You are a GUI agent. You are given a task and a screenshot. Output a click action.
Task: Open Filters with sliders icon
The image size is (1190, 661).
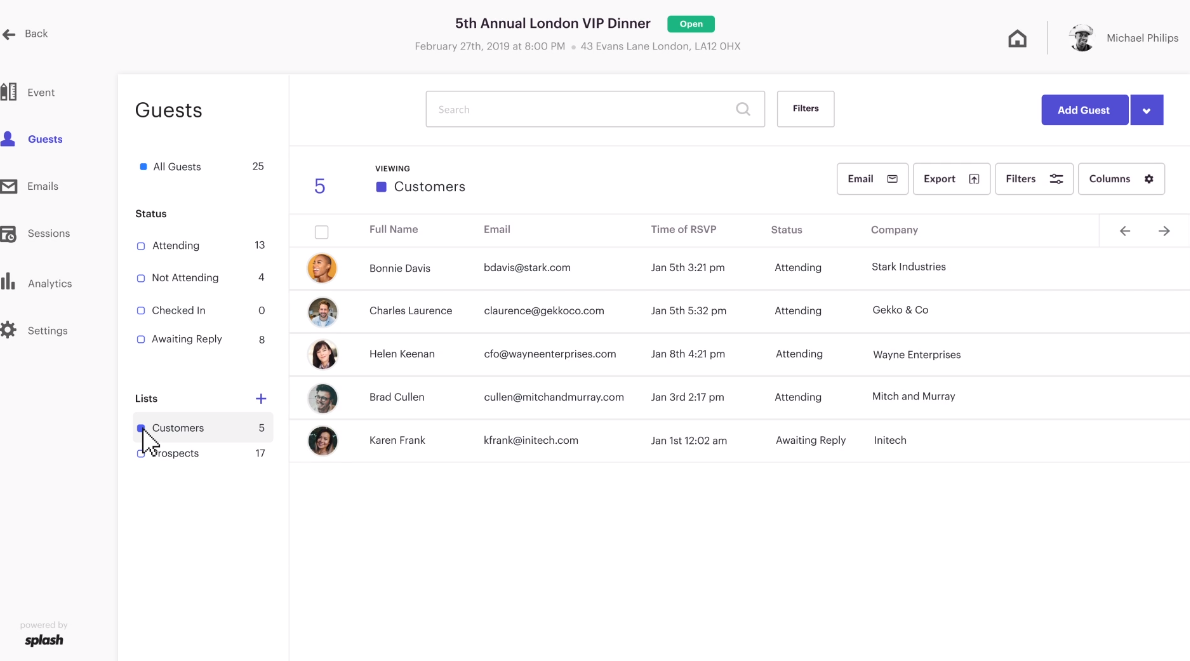click(1034, 179)
